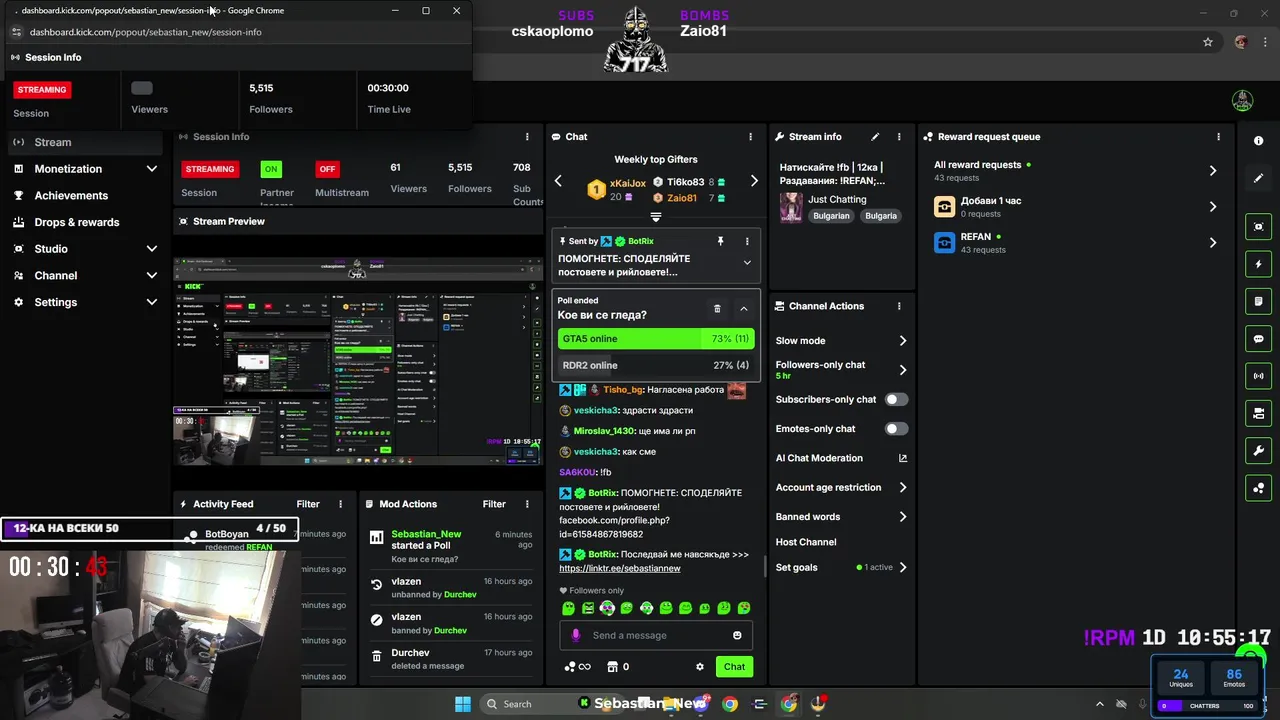Edit stream info with the pencil icon
Image resolution: width=1280 pixels, height=720 pixels.
(x=875, y=137)
